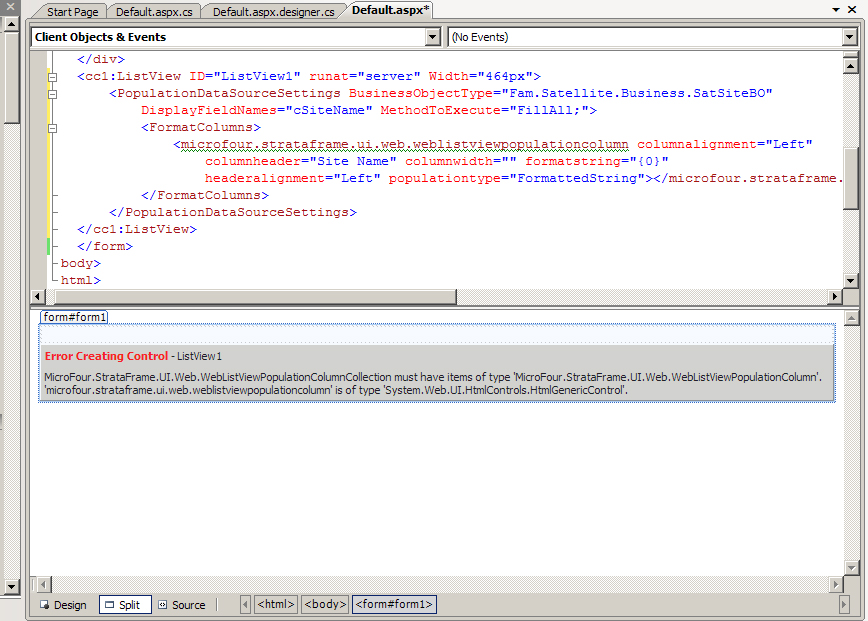Open the active files list dropdown arrow
Viewport: 868px width, 621px height.
(836, 10)
